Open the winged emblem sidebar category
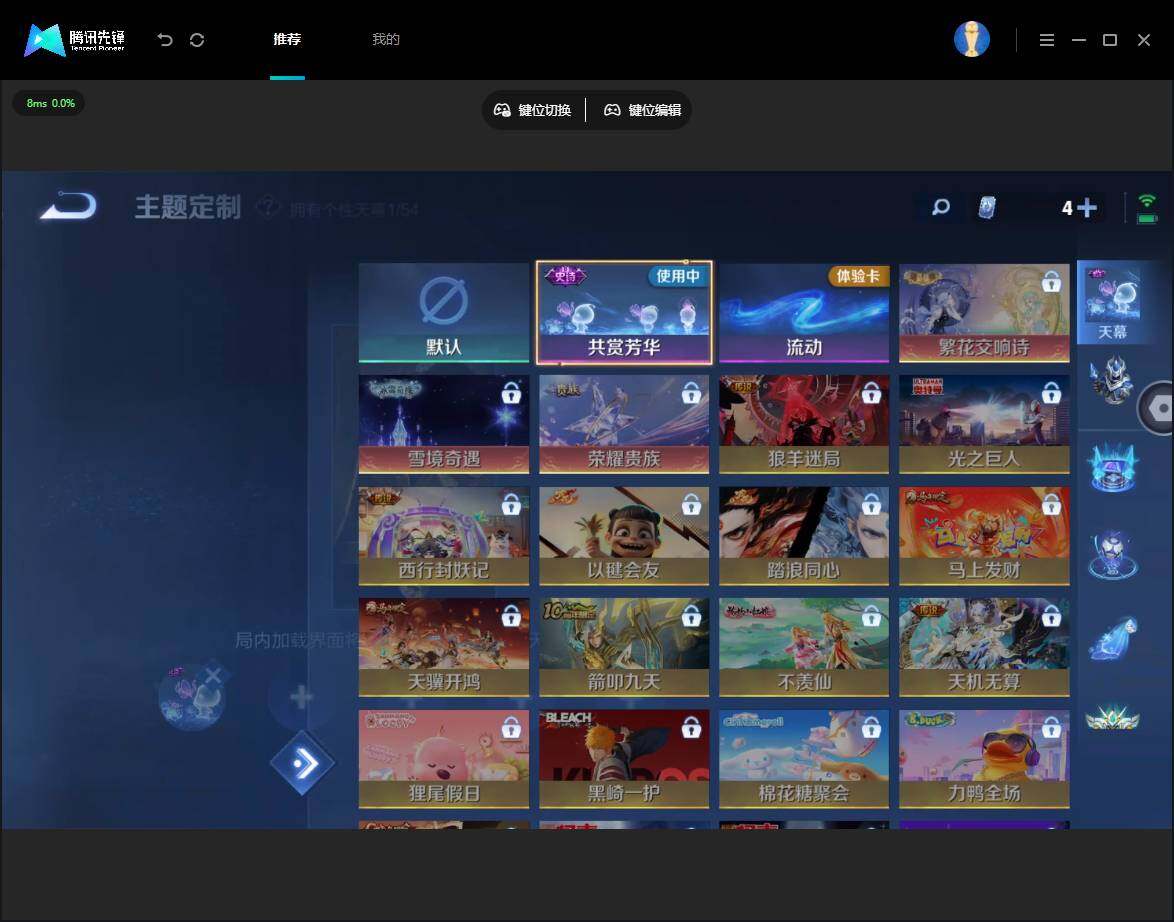1174x922 pixels. click(x=1112, y=718)
